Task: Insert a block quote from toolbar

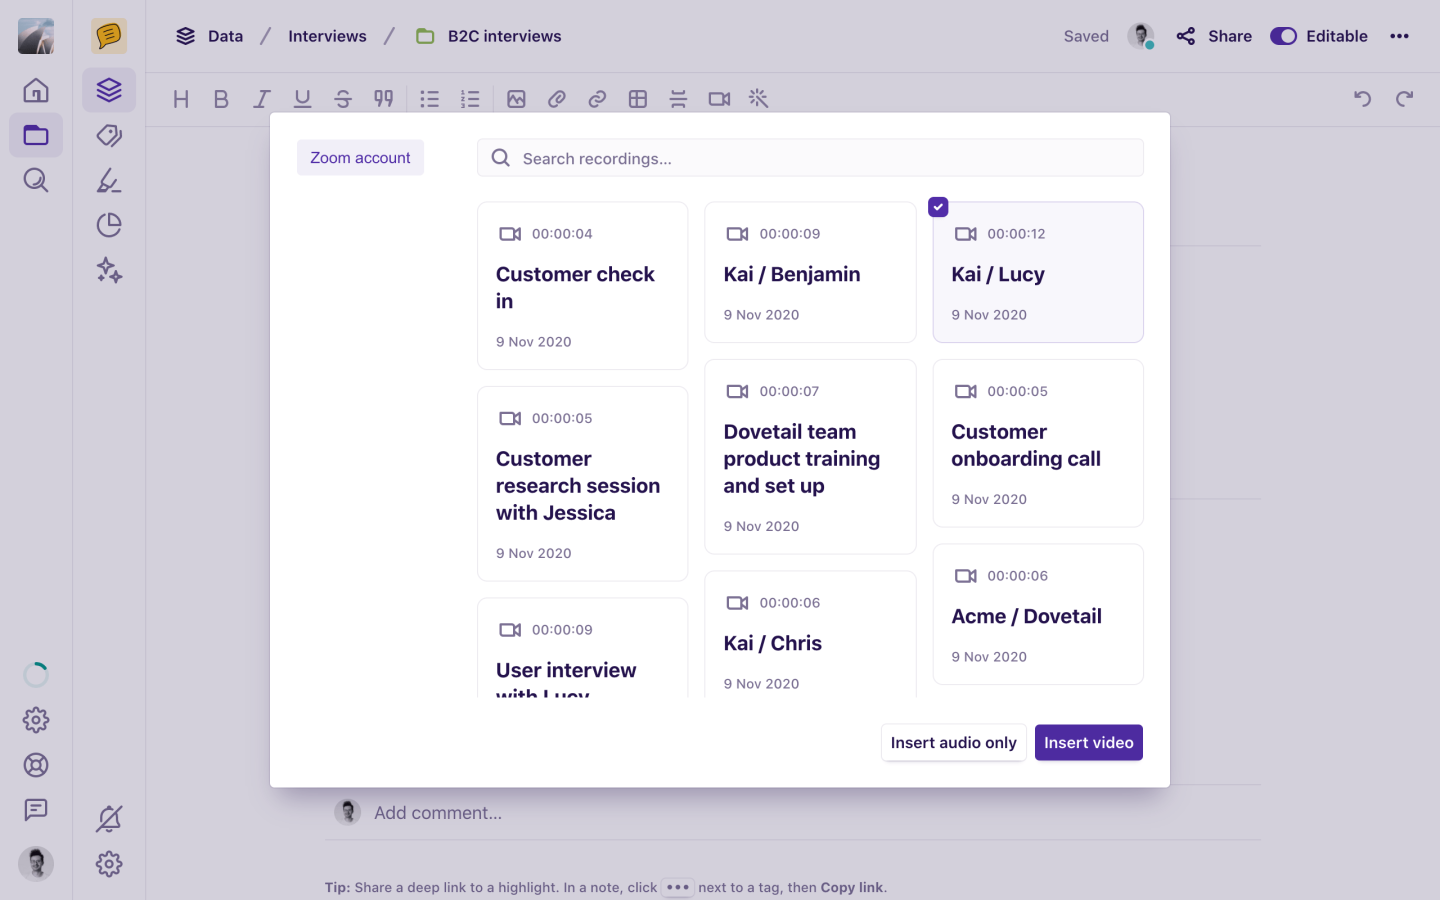Action: (x=383, y=99)
